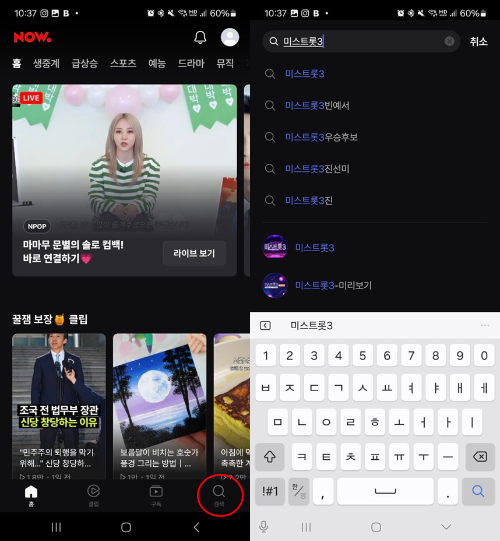Tap Android recents button below keyboard

click(306, 527)
